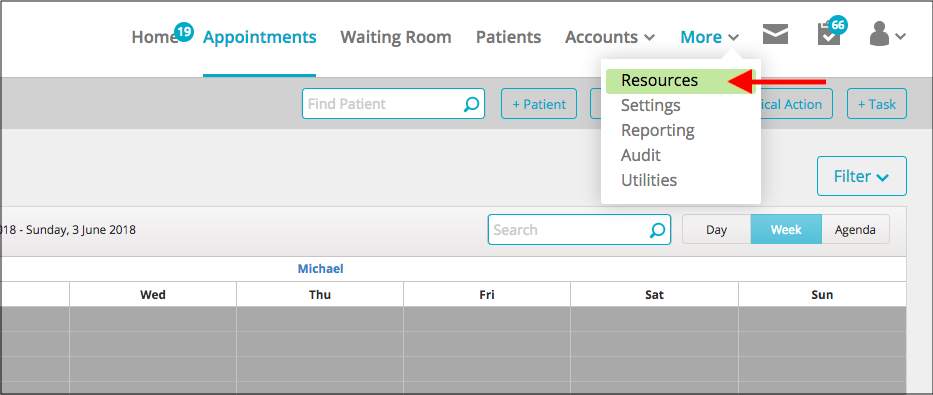Click the Find Patient magnifier icon
933x395 pixels.
point(471,104)
